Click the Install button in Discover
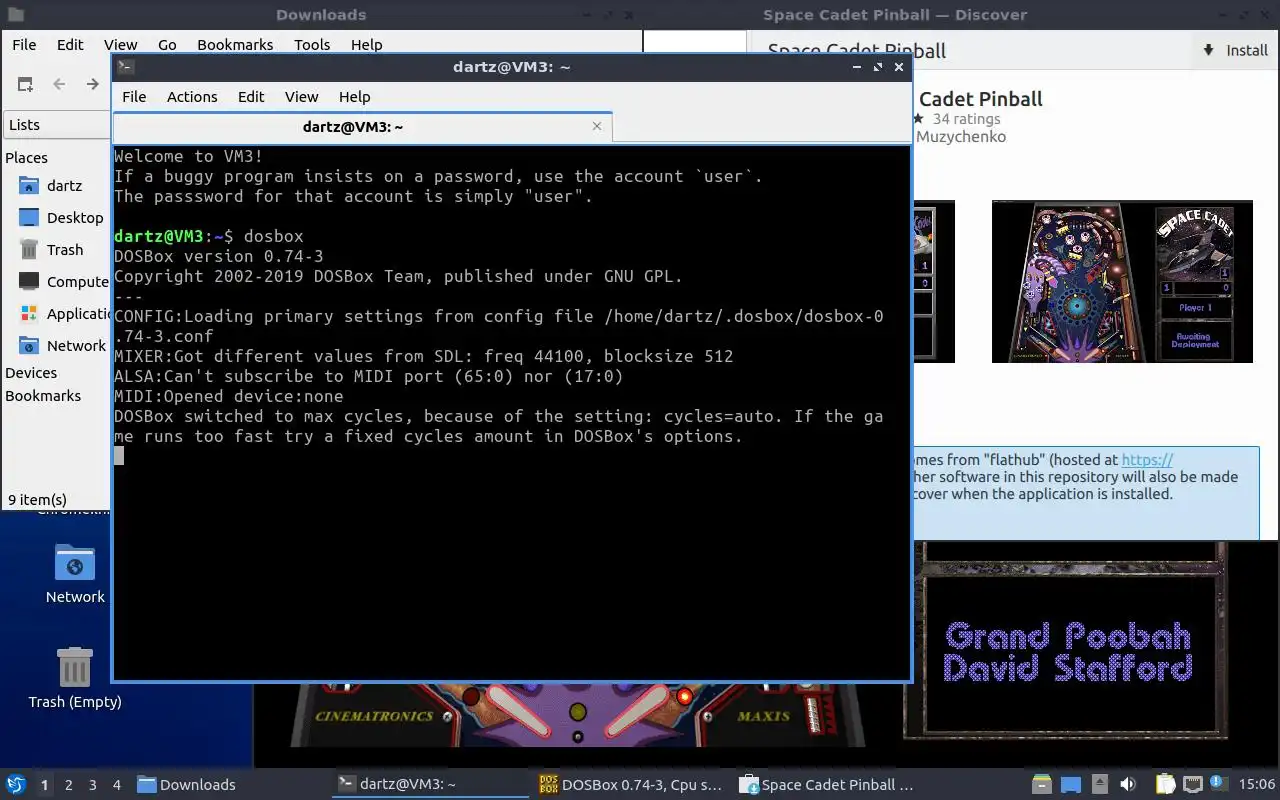The width and height of the screenshot is (1280, 800). [x=1235, y=50]
